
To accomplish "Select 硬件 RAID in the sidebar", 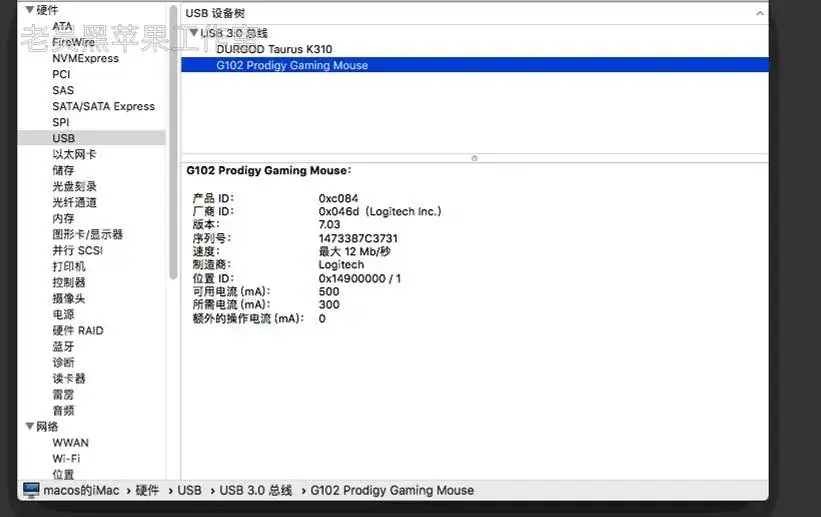I will [78, 331].
